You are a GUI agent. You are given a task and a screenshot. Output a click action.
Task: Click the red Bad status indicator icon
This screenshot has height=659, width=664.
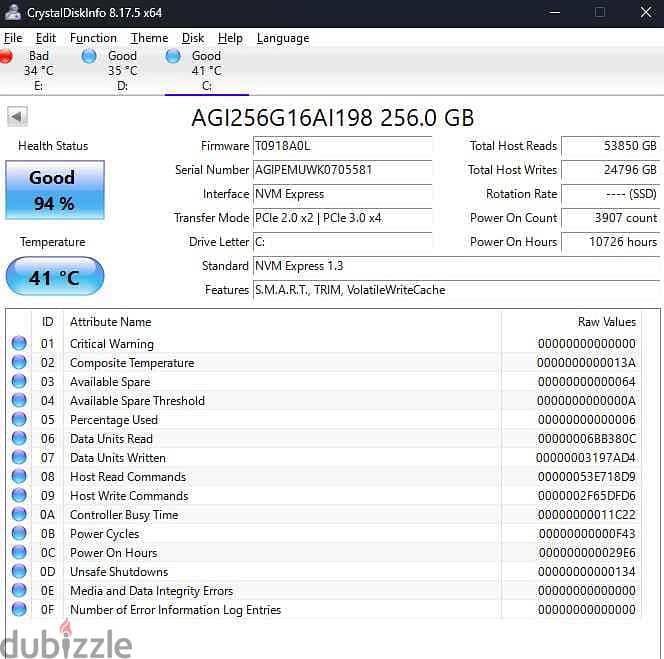pyautogui.click(x=6, y=56)
